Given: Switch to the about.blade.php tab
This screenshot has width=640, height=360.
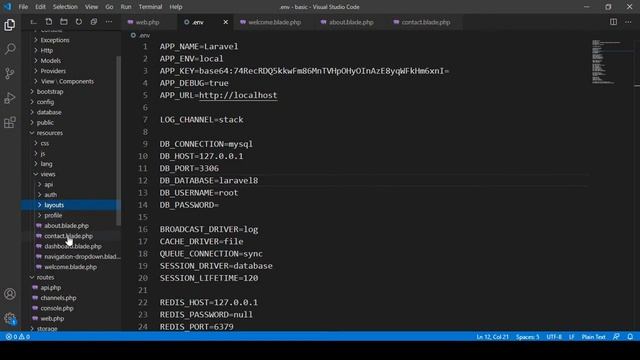Looking at the screenshot, I should (351, 22).
